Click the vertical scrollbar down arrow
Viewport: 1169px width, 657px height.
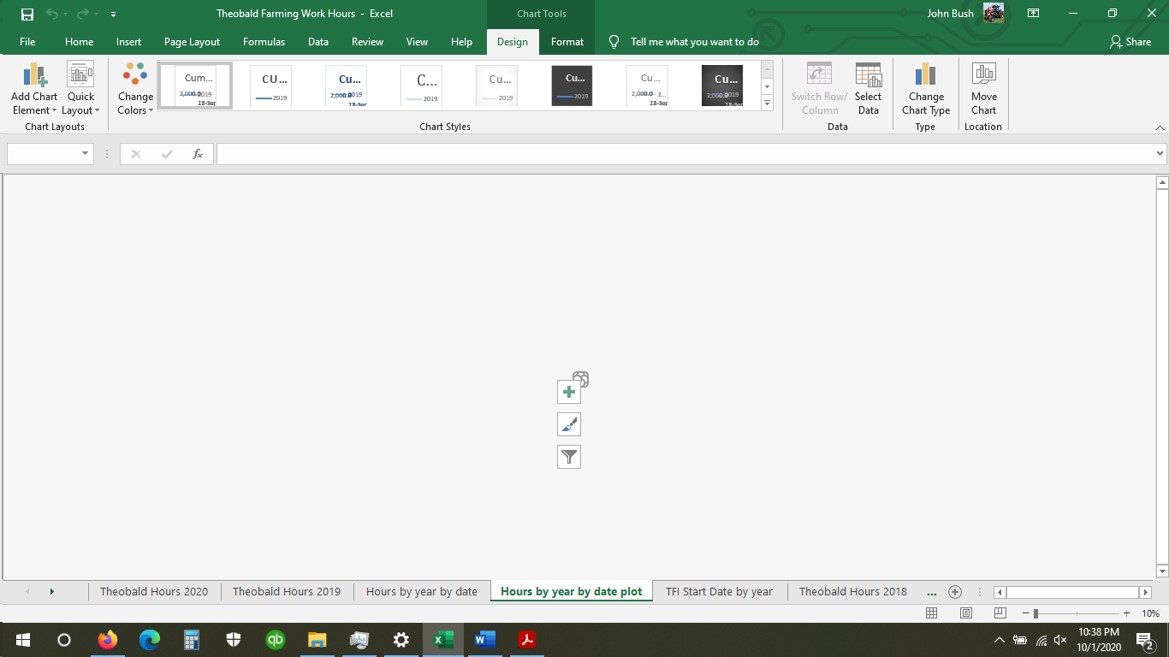pos(1162,571)
